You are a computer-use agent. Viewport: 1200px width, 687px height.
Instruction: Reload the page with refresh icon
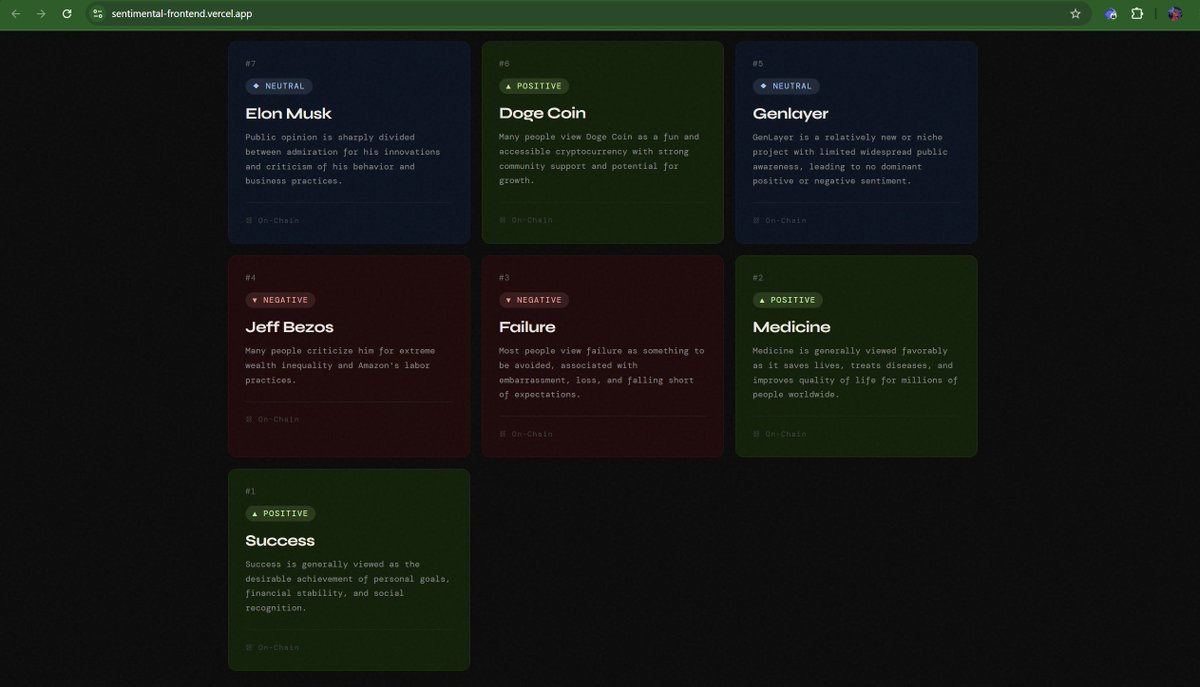(x=67, y=14)
